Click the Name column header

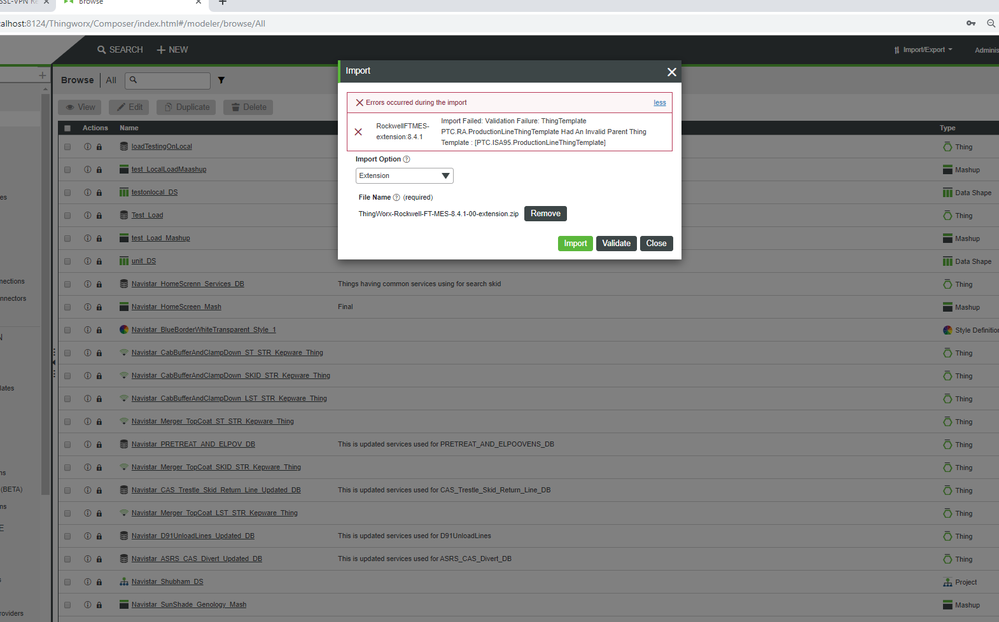tap(129, 128)
